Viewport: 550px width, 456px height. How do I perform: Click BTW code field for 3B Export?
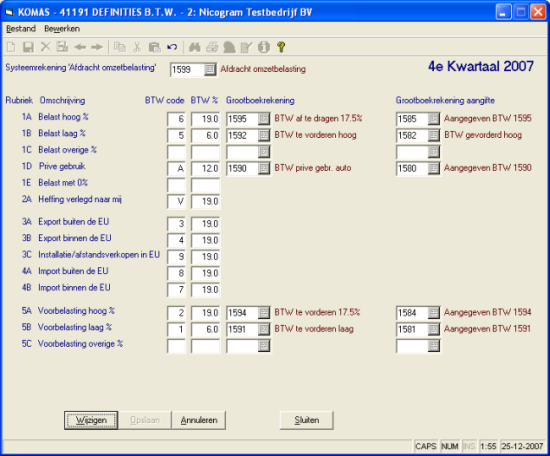176,240
